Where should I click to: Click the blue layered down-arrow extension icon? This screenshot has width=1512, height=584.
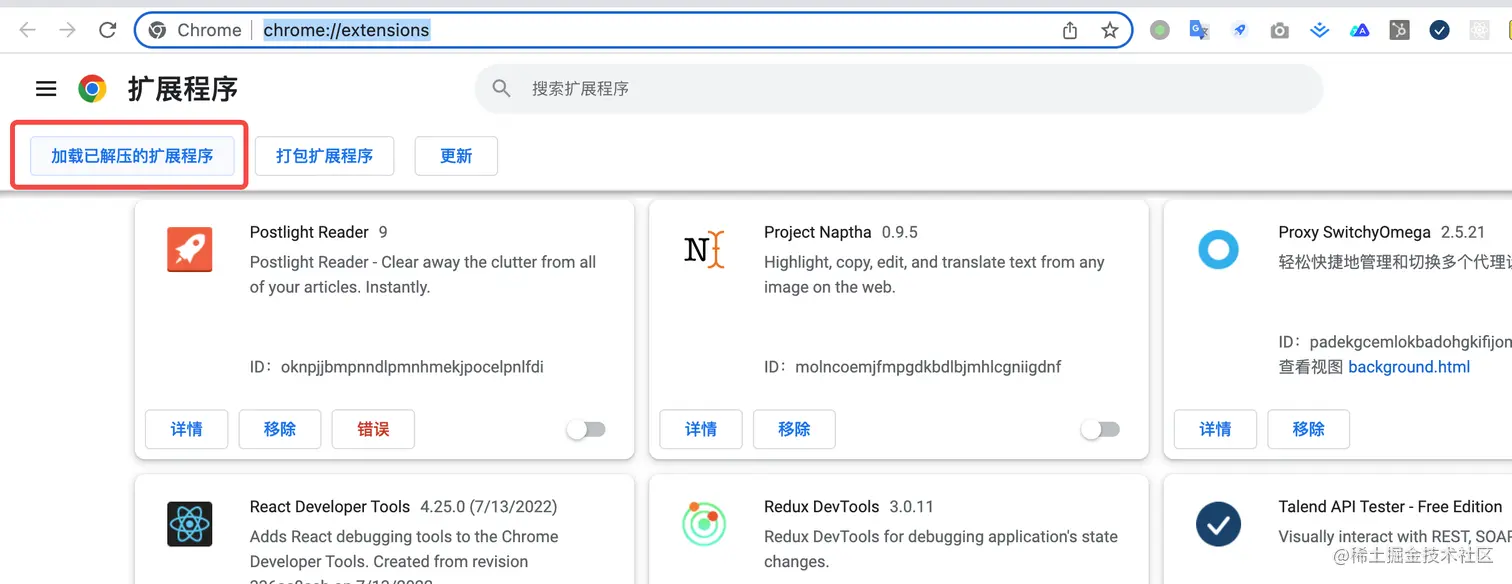tap(1320, 31)
